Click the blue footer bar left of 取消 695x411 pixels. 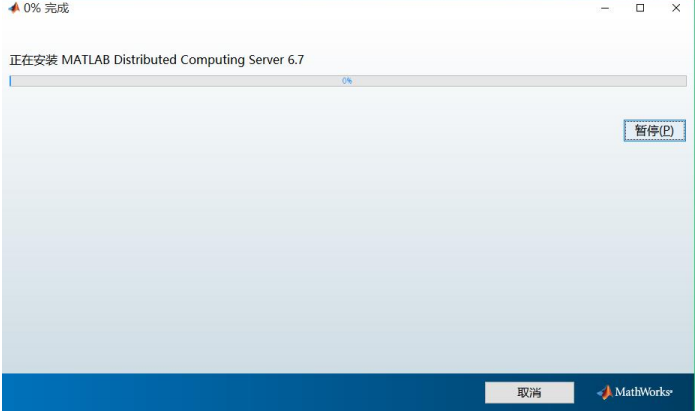pyautogui.click(x=243, y=392)
